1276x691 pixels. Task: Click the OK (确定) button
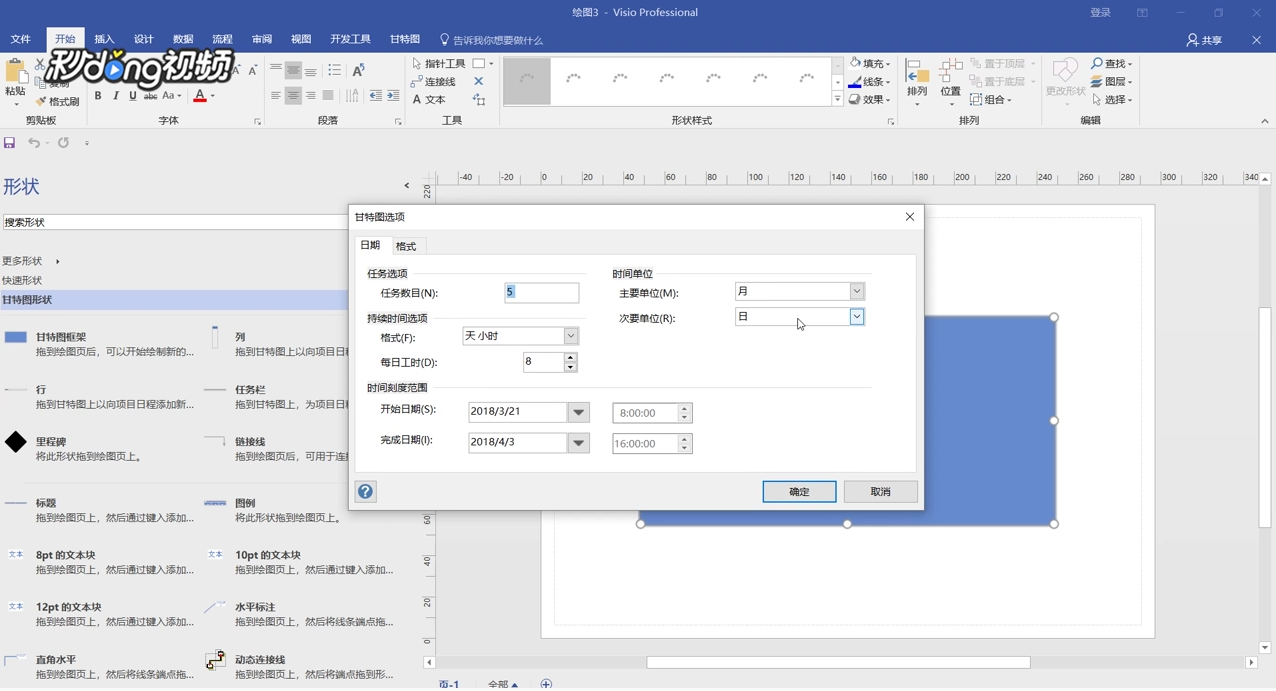pyautogui.click(x=799, y=492)
